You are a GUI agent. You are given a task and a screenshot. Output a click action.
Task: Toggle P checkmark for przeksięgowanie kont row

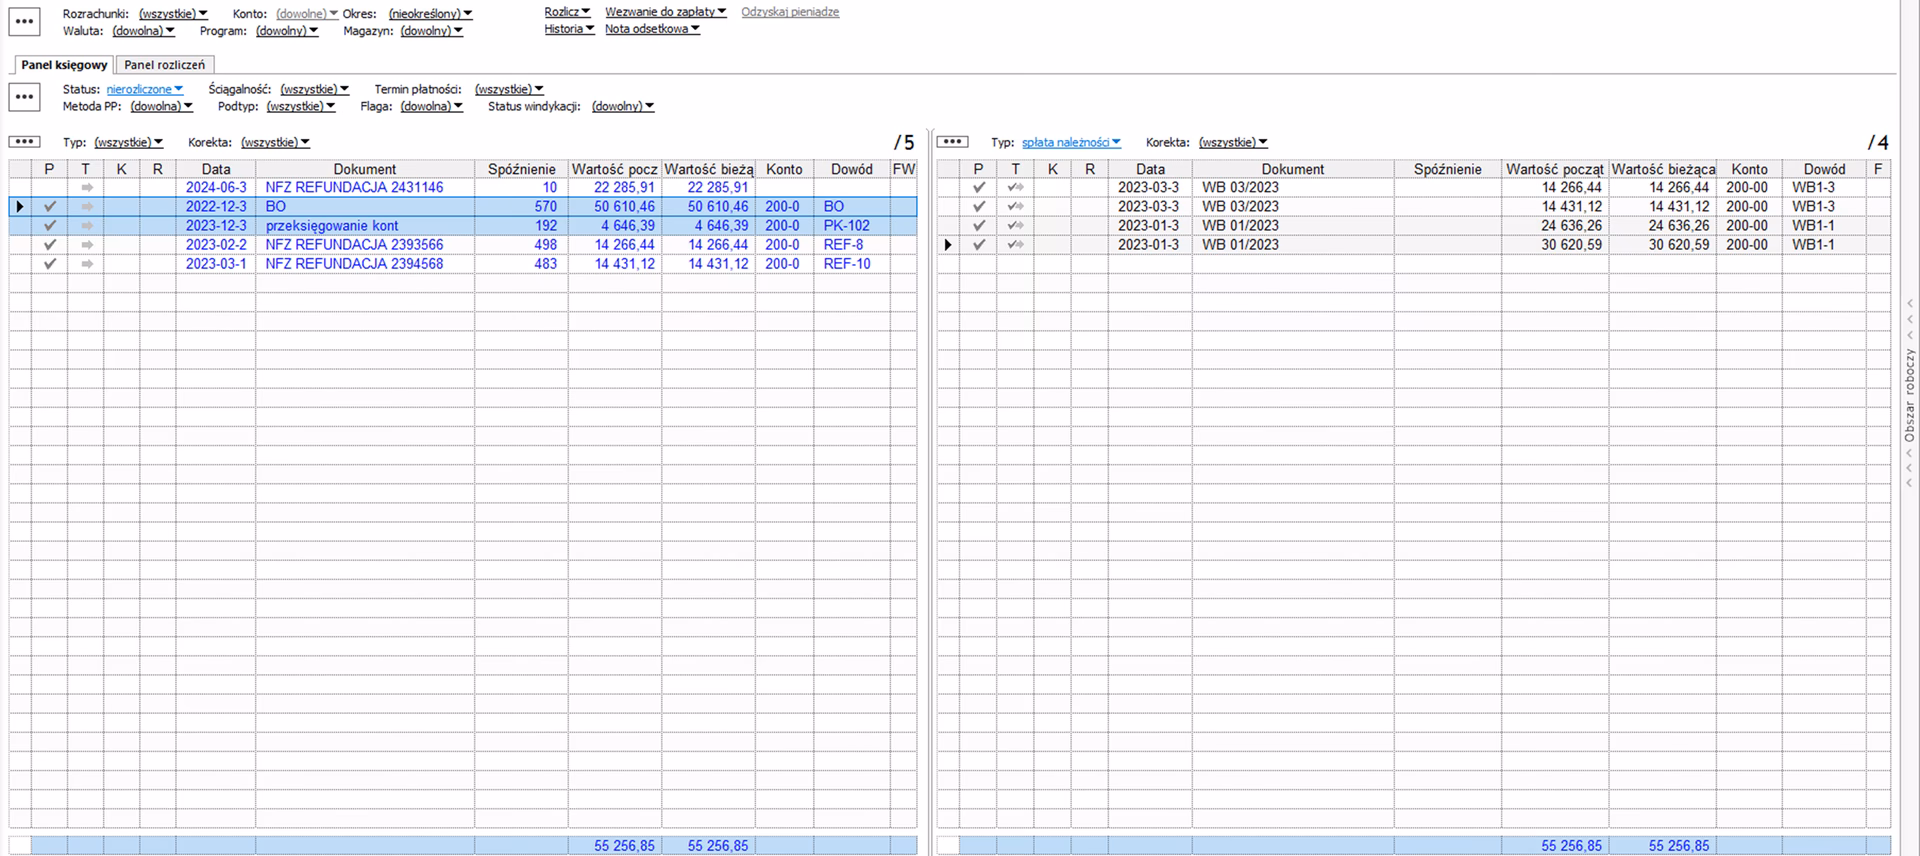[x=49, y=226]
